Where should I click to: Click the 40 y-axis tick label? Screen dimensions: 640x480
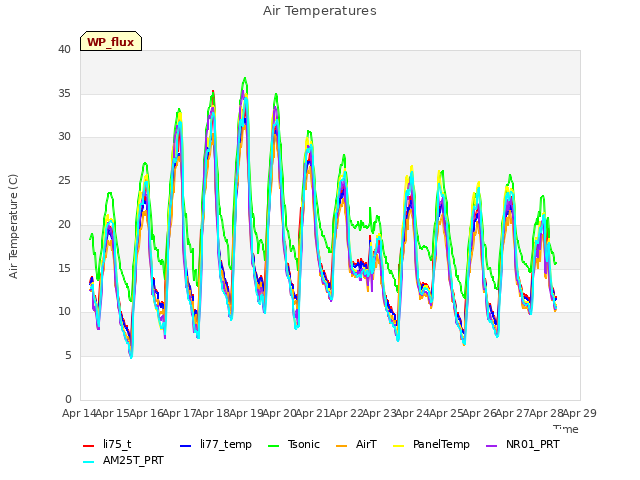tap(64, 50)
